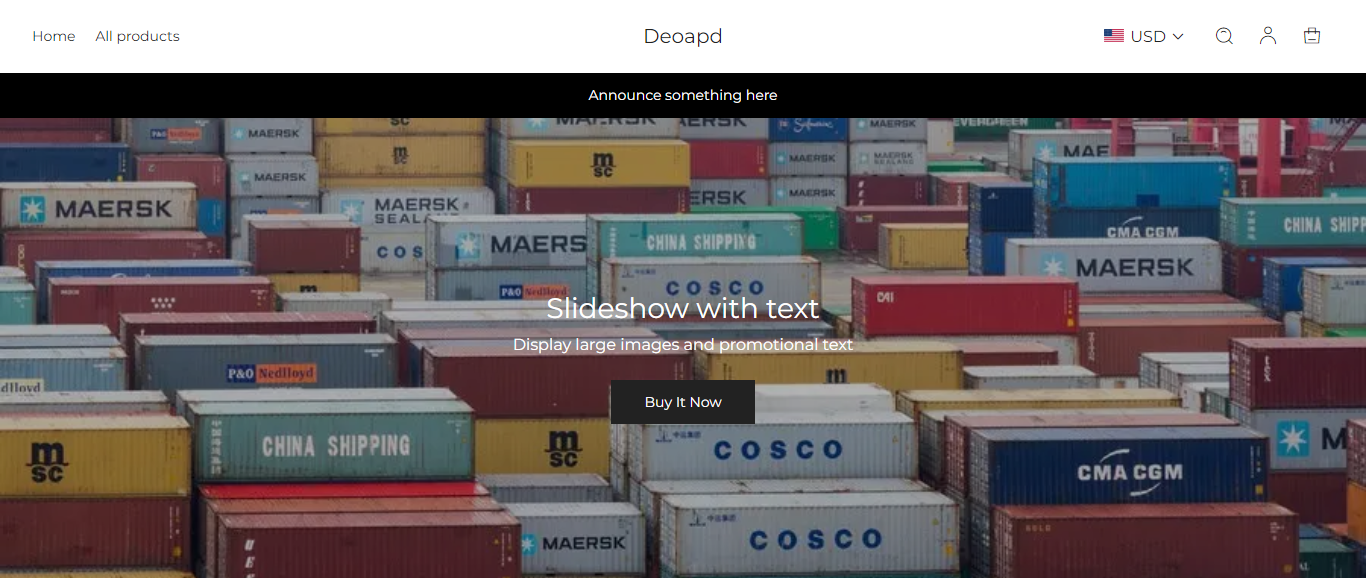Viewport: 1366px width, 578px height.
Task: Go to the Home menu item
Action: click(54, 36)
